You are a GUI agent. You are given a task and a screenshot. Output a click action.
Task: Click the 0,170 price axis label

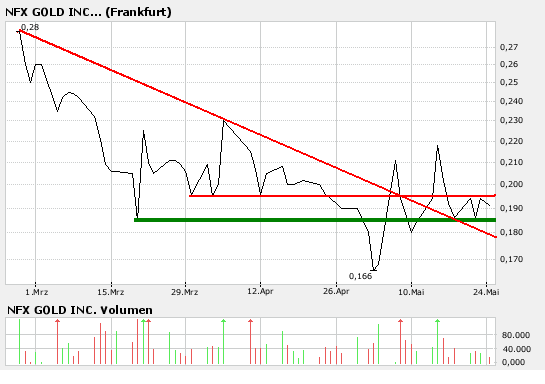coord(511,259)
